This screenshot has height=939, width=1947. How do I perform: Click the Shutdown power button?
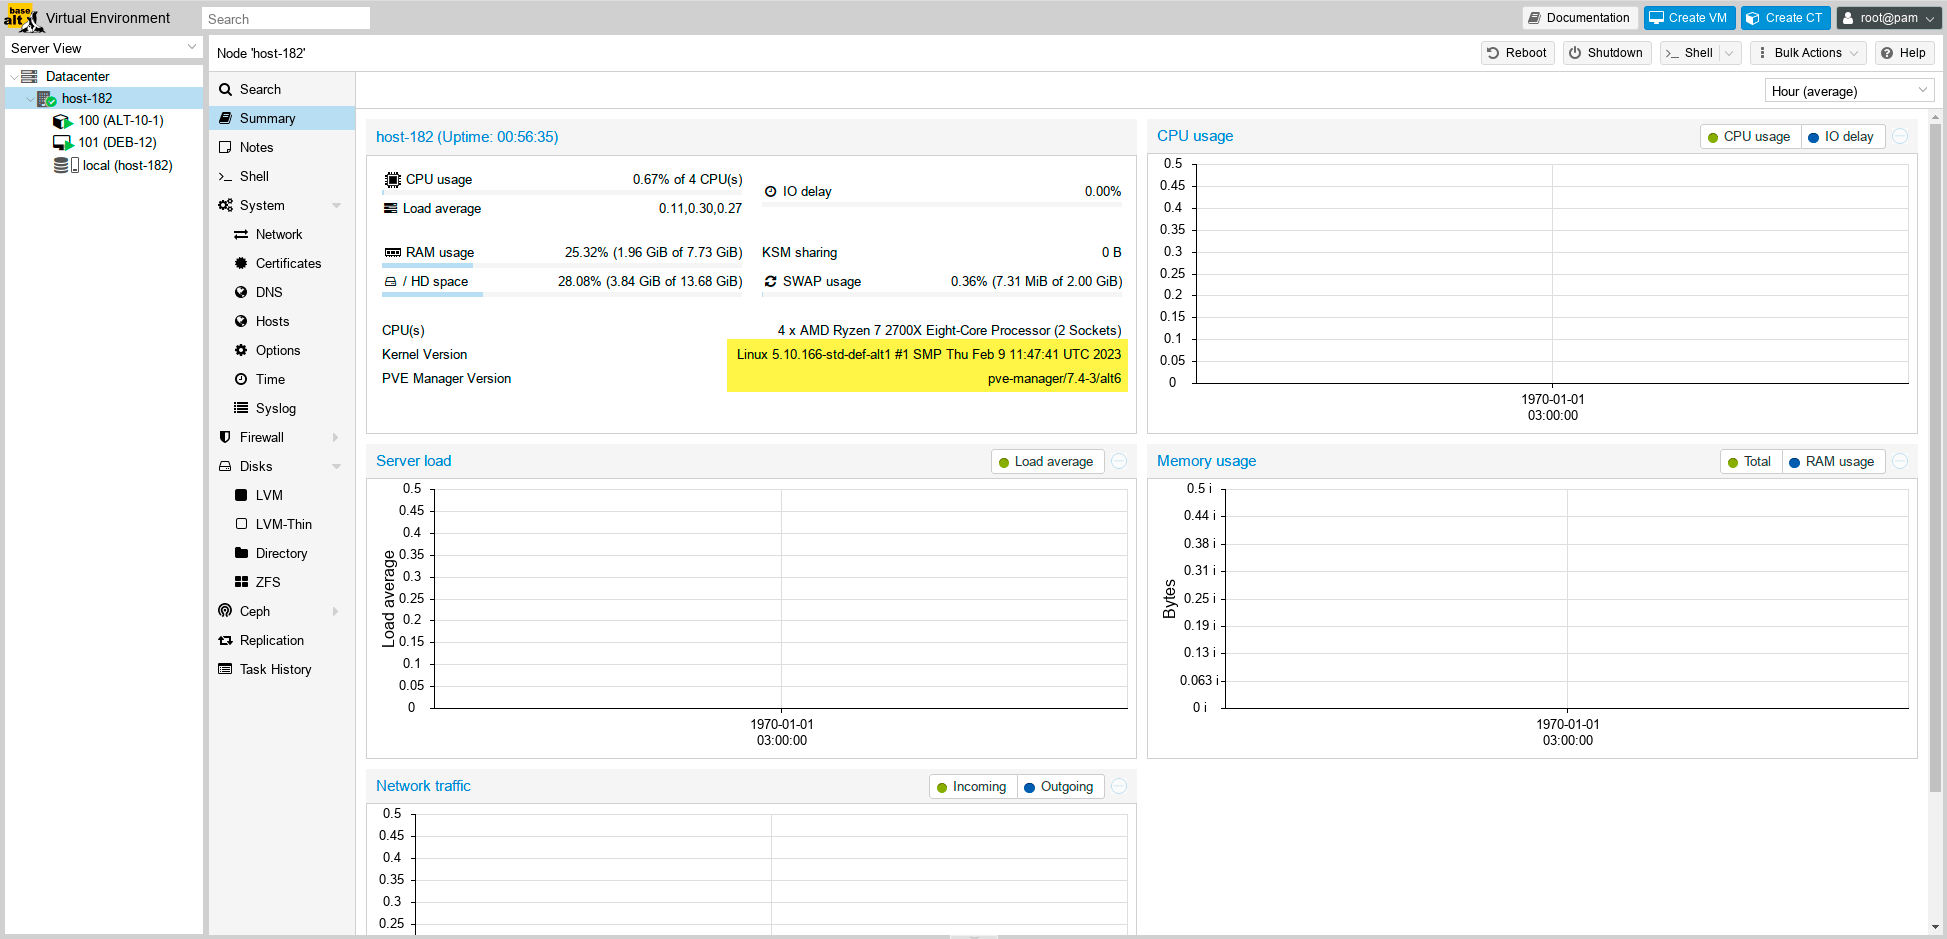[x=1606, y=53]
